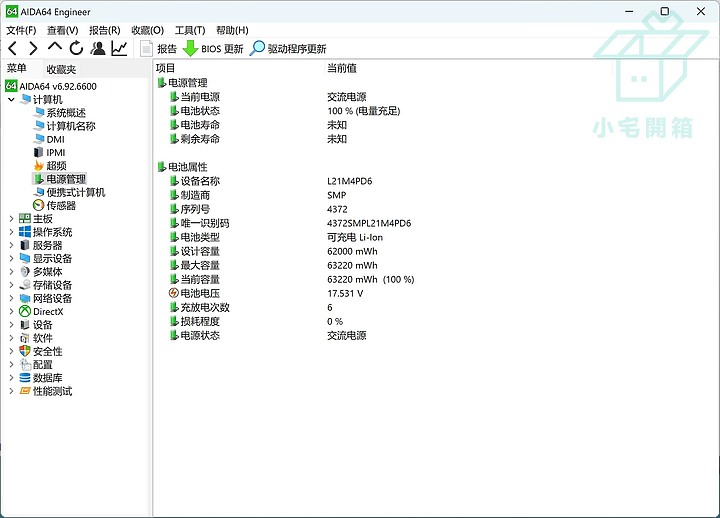This screenshot has height=518, width=720.
Task: Click the 62000 mWh value
Action: [x=352, y=252]
